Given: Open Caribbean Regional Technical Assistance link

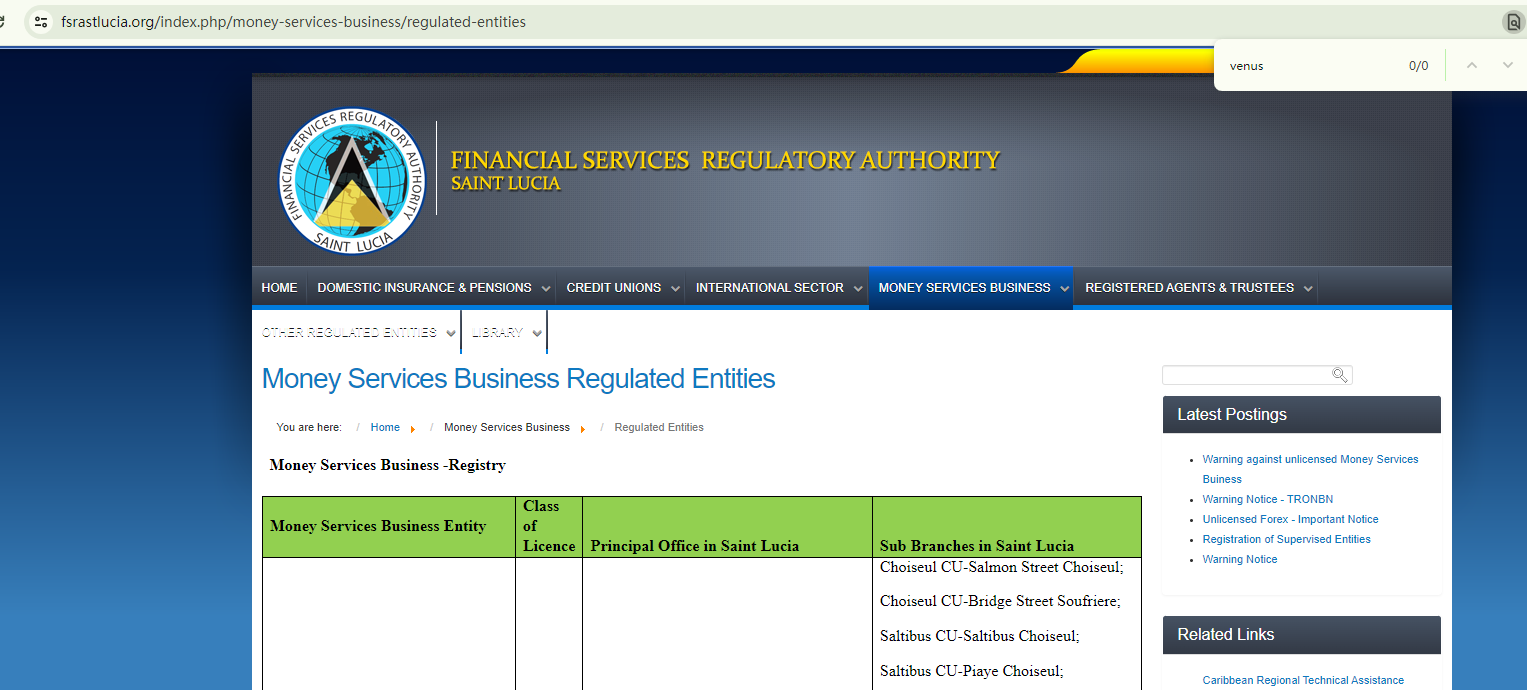Looking at the screenshot, I should click(1303, 680).
